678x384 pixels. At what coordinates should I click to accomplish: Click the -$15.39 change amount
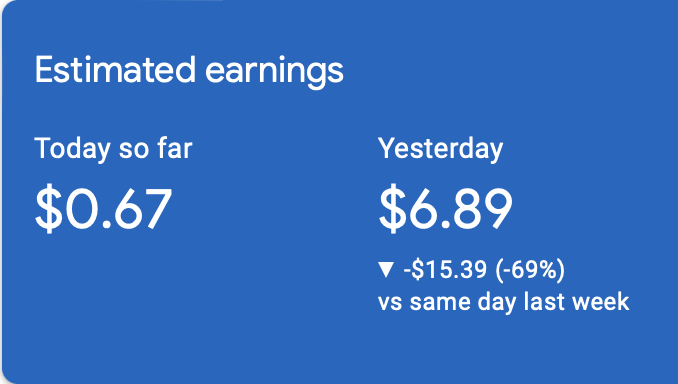[445, 269]
